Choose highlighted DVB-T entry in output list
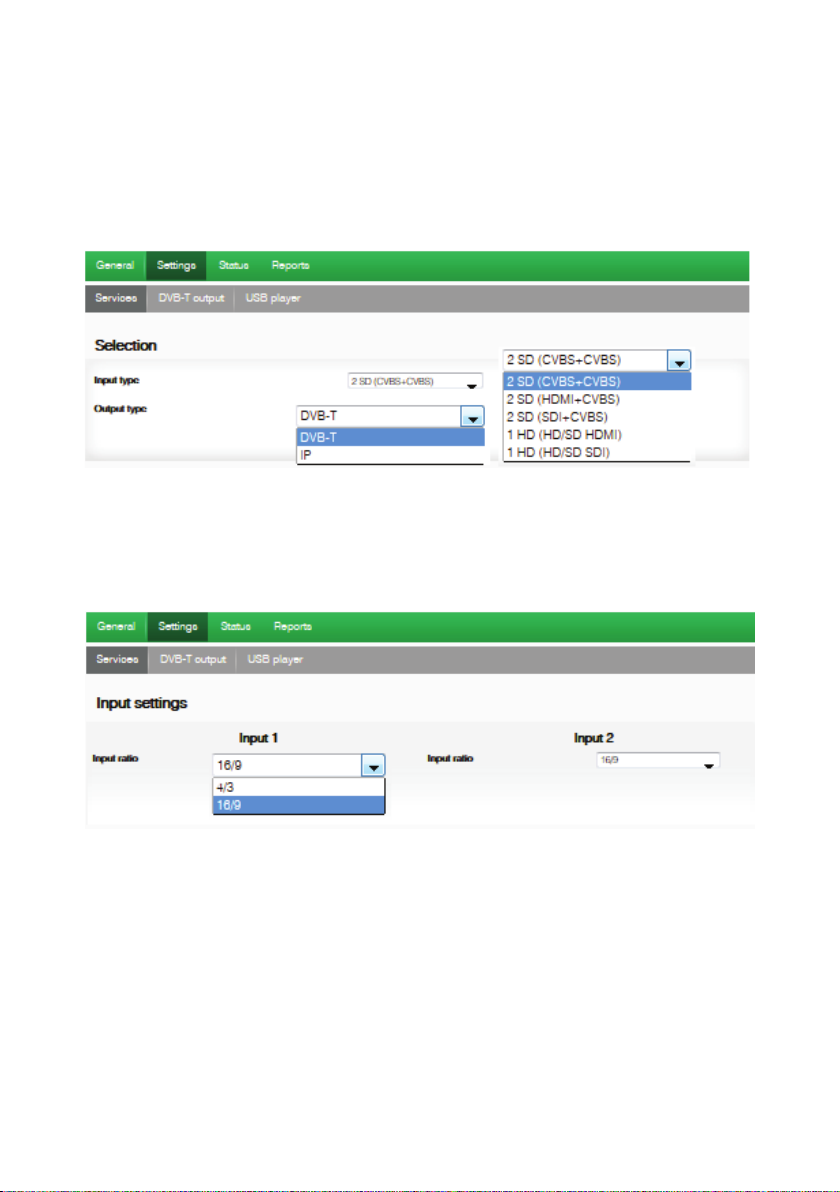Screen dimensions: 840x1192 click(x=390, y=437)
